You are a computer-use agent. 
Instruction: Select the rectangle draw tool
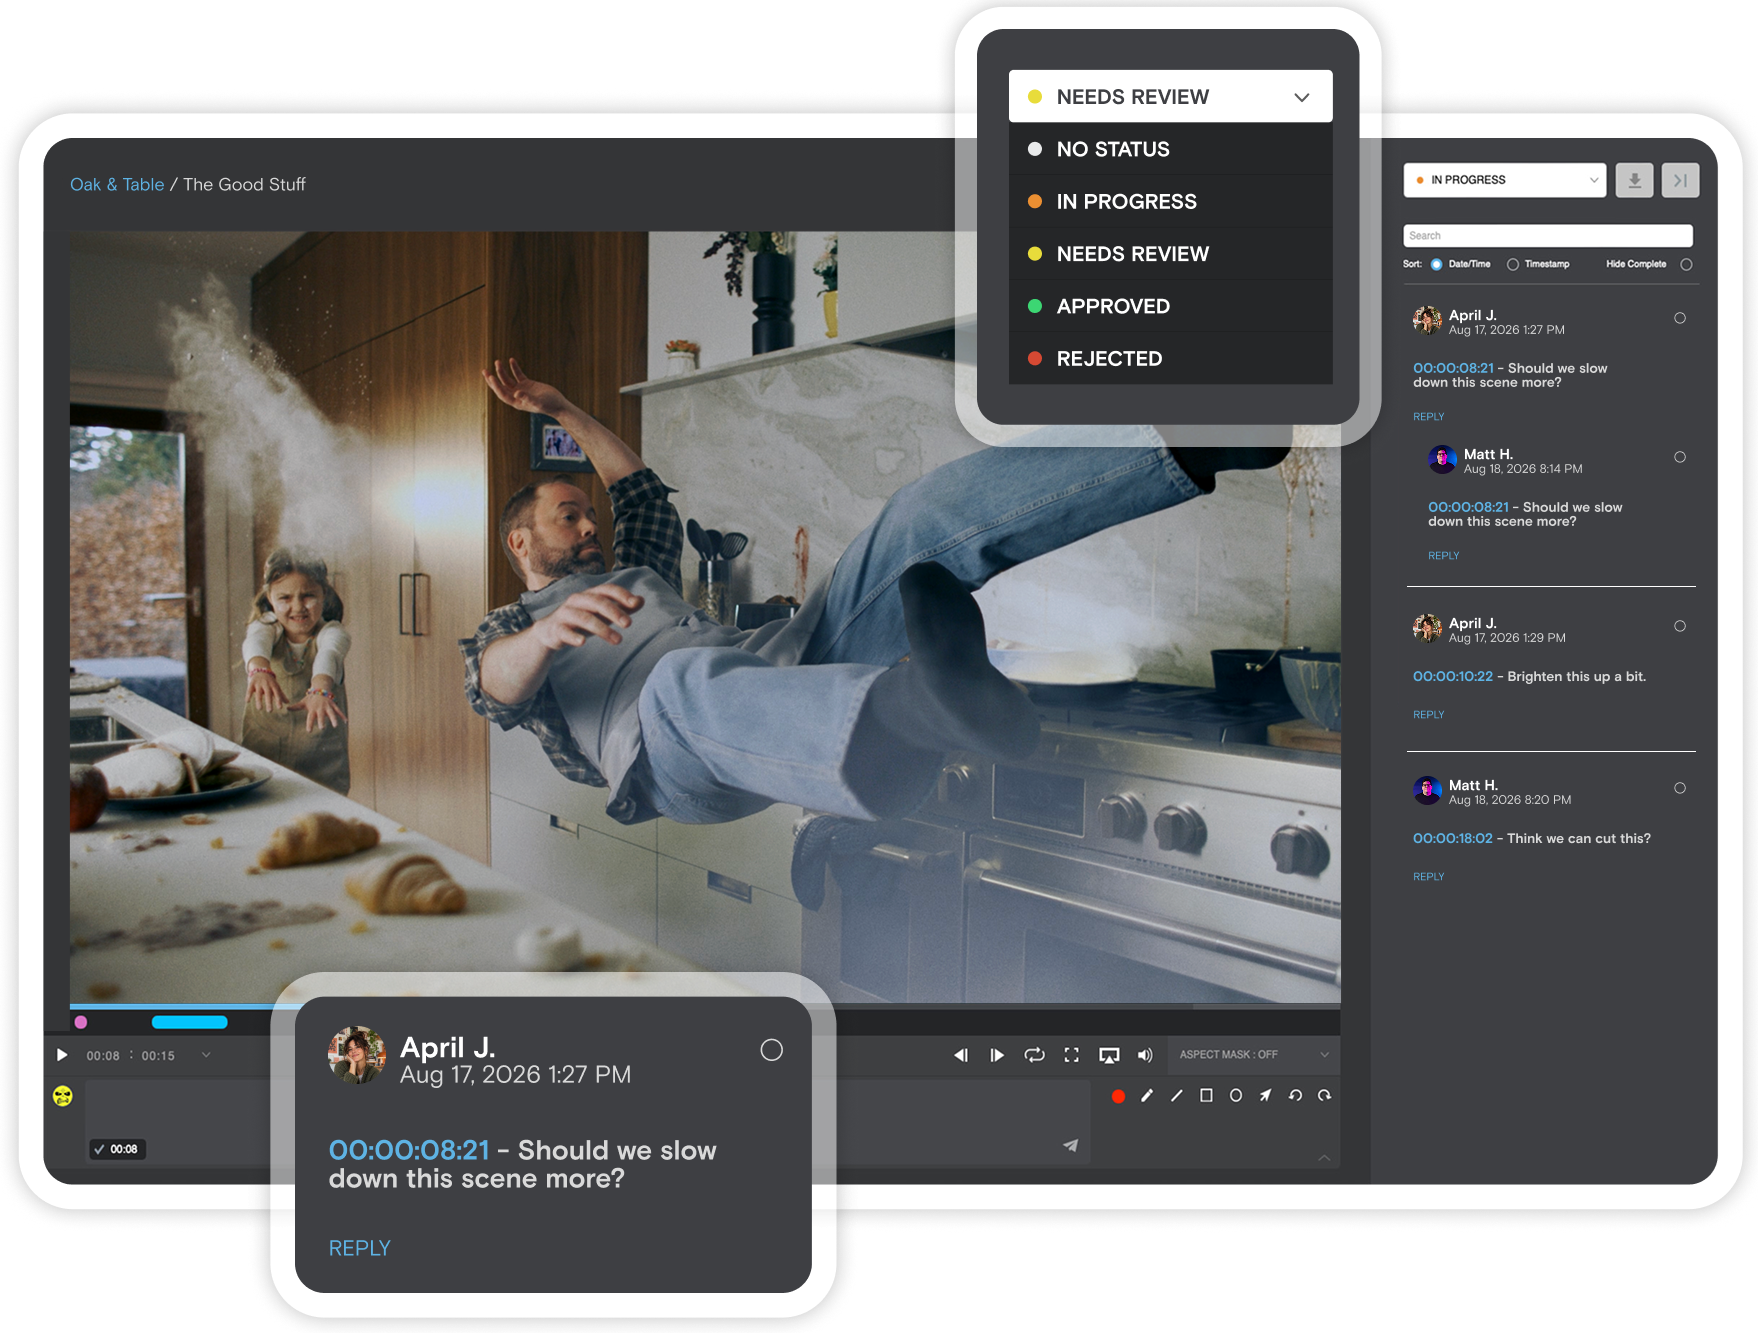click(x=1207, y=1096)
